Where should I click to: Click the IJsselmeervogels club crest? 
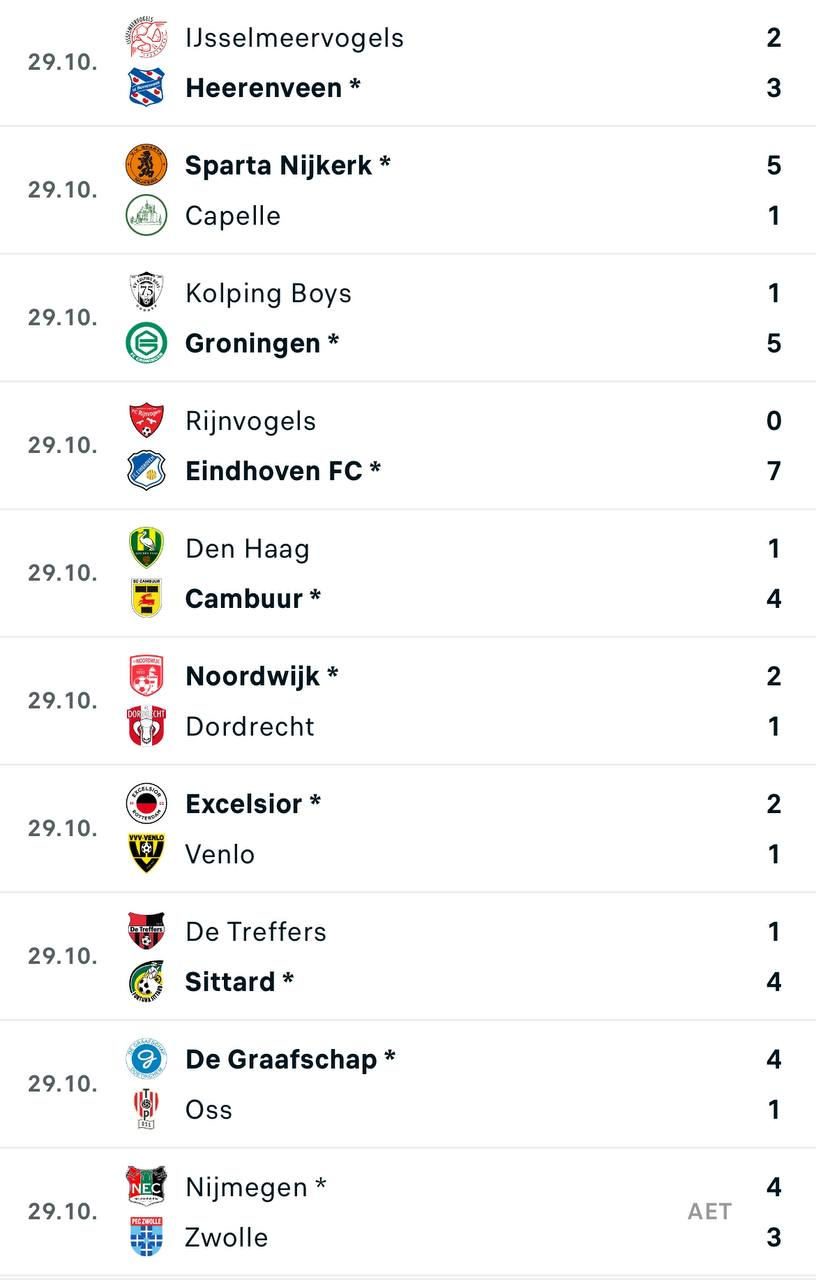pyautogui.click(x=146, y=38)
